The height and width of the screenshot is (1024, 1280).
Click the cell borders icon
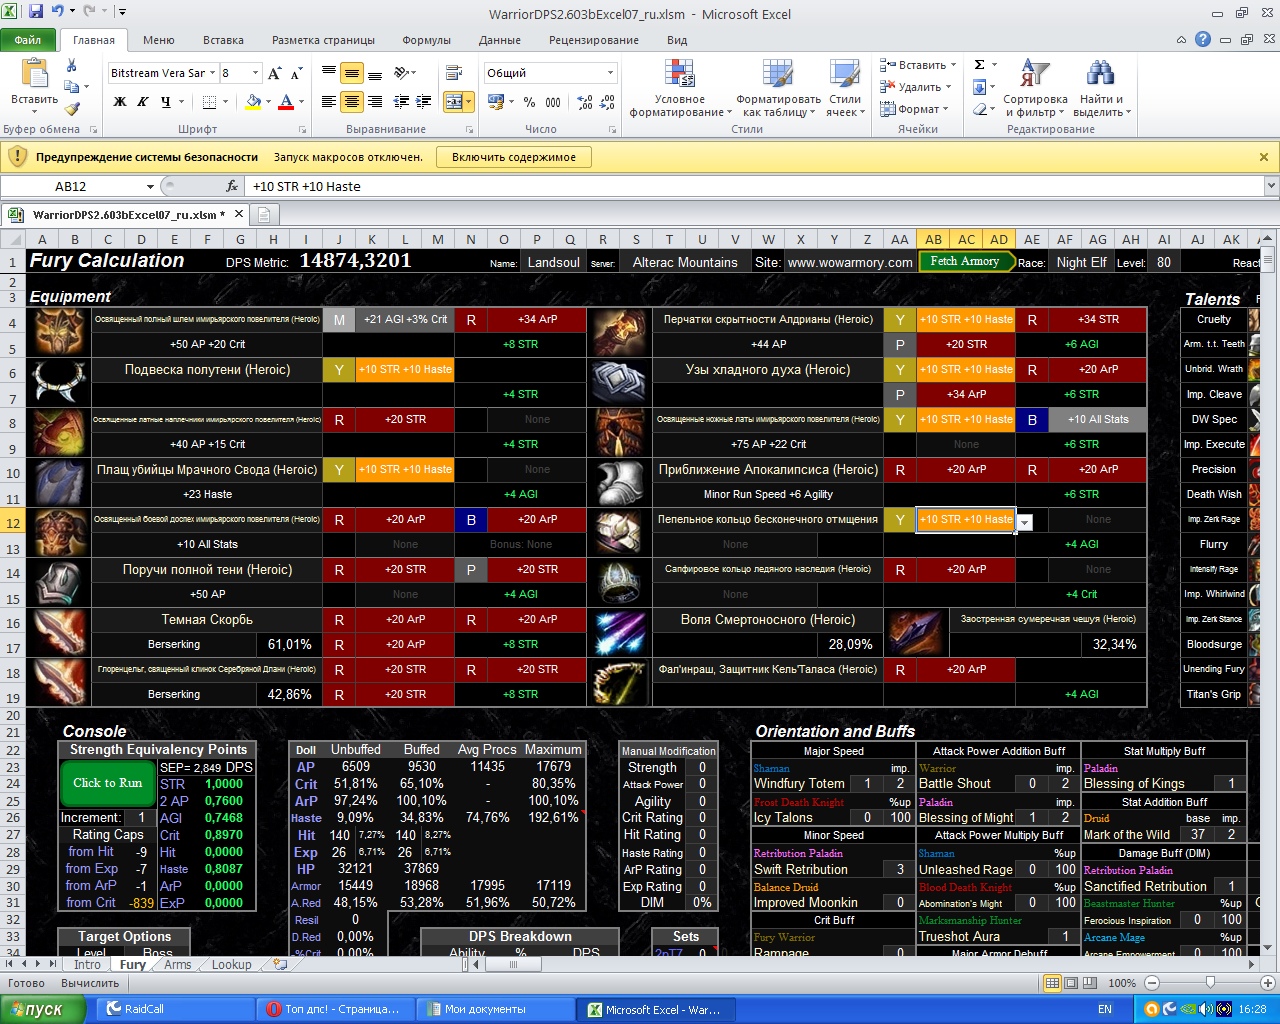coord(210,102)
